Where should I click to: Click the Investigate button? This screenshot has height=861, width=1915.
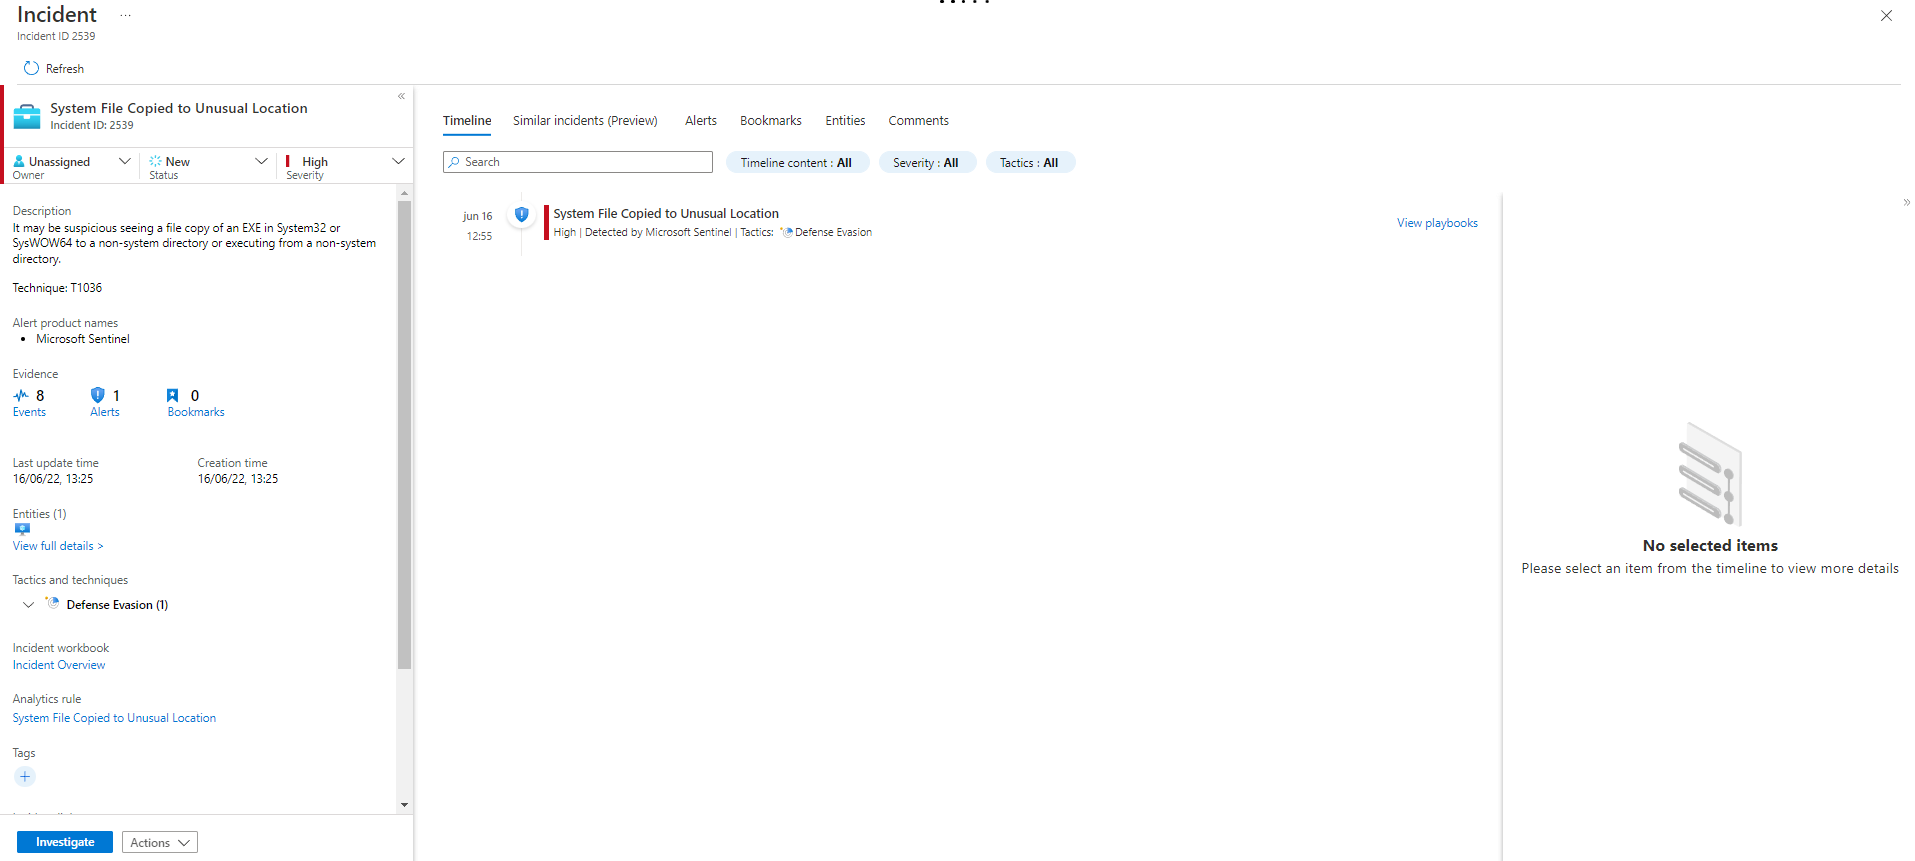pyautogui.click(x=65, y=842)
